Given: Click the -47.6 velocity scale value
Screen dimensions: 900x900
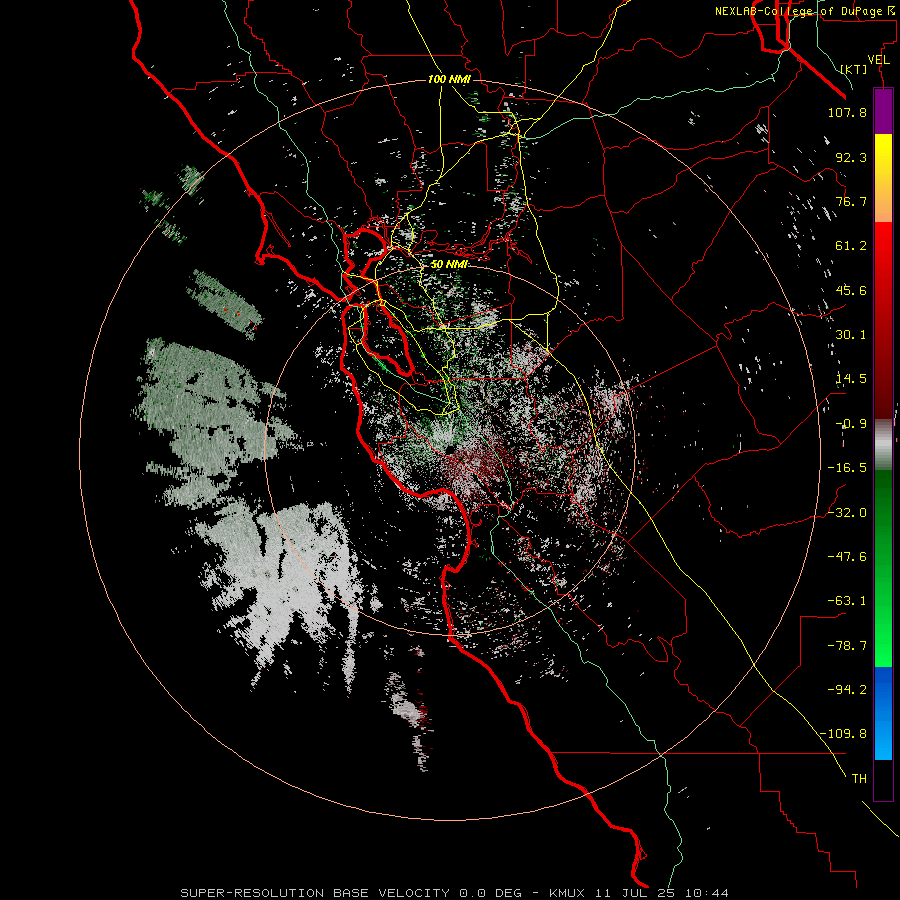Looking at the screenshot, I should click(x=847, y=557).
